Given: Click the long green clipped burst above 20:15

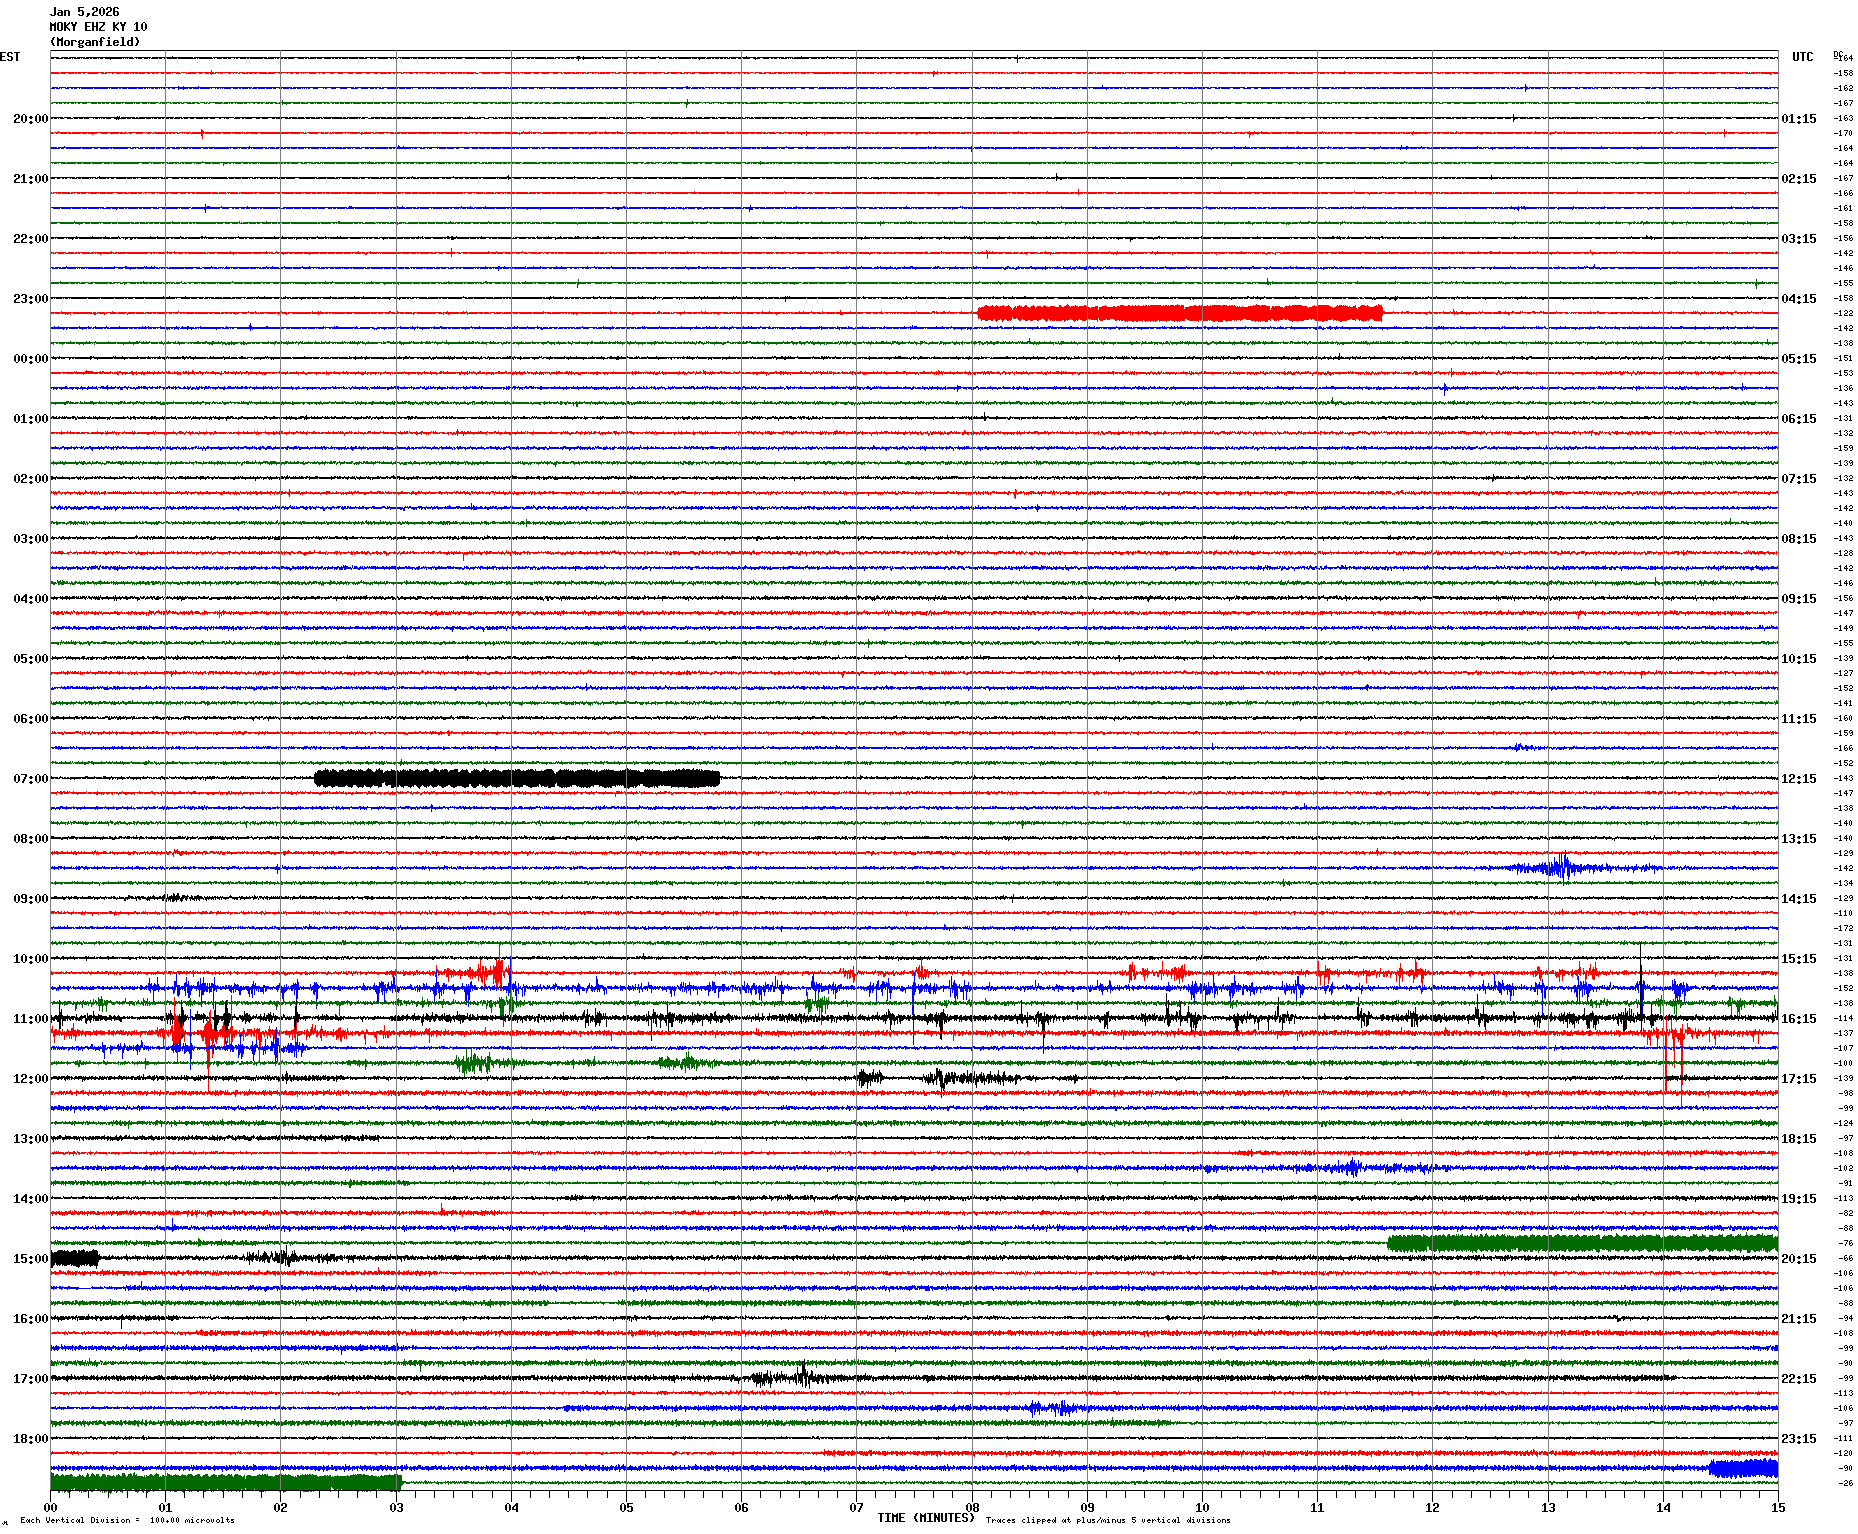Looking at the screenshot, I should pos(1582,1243).
